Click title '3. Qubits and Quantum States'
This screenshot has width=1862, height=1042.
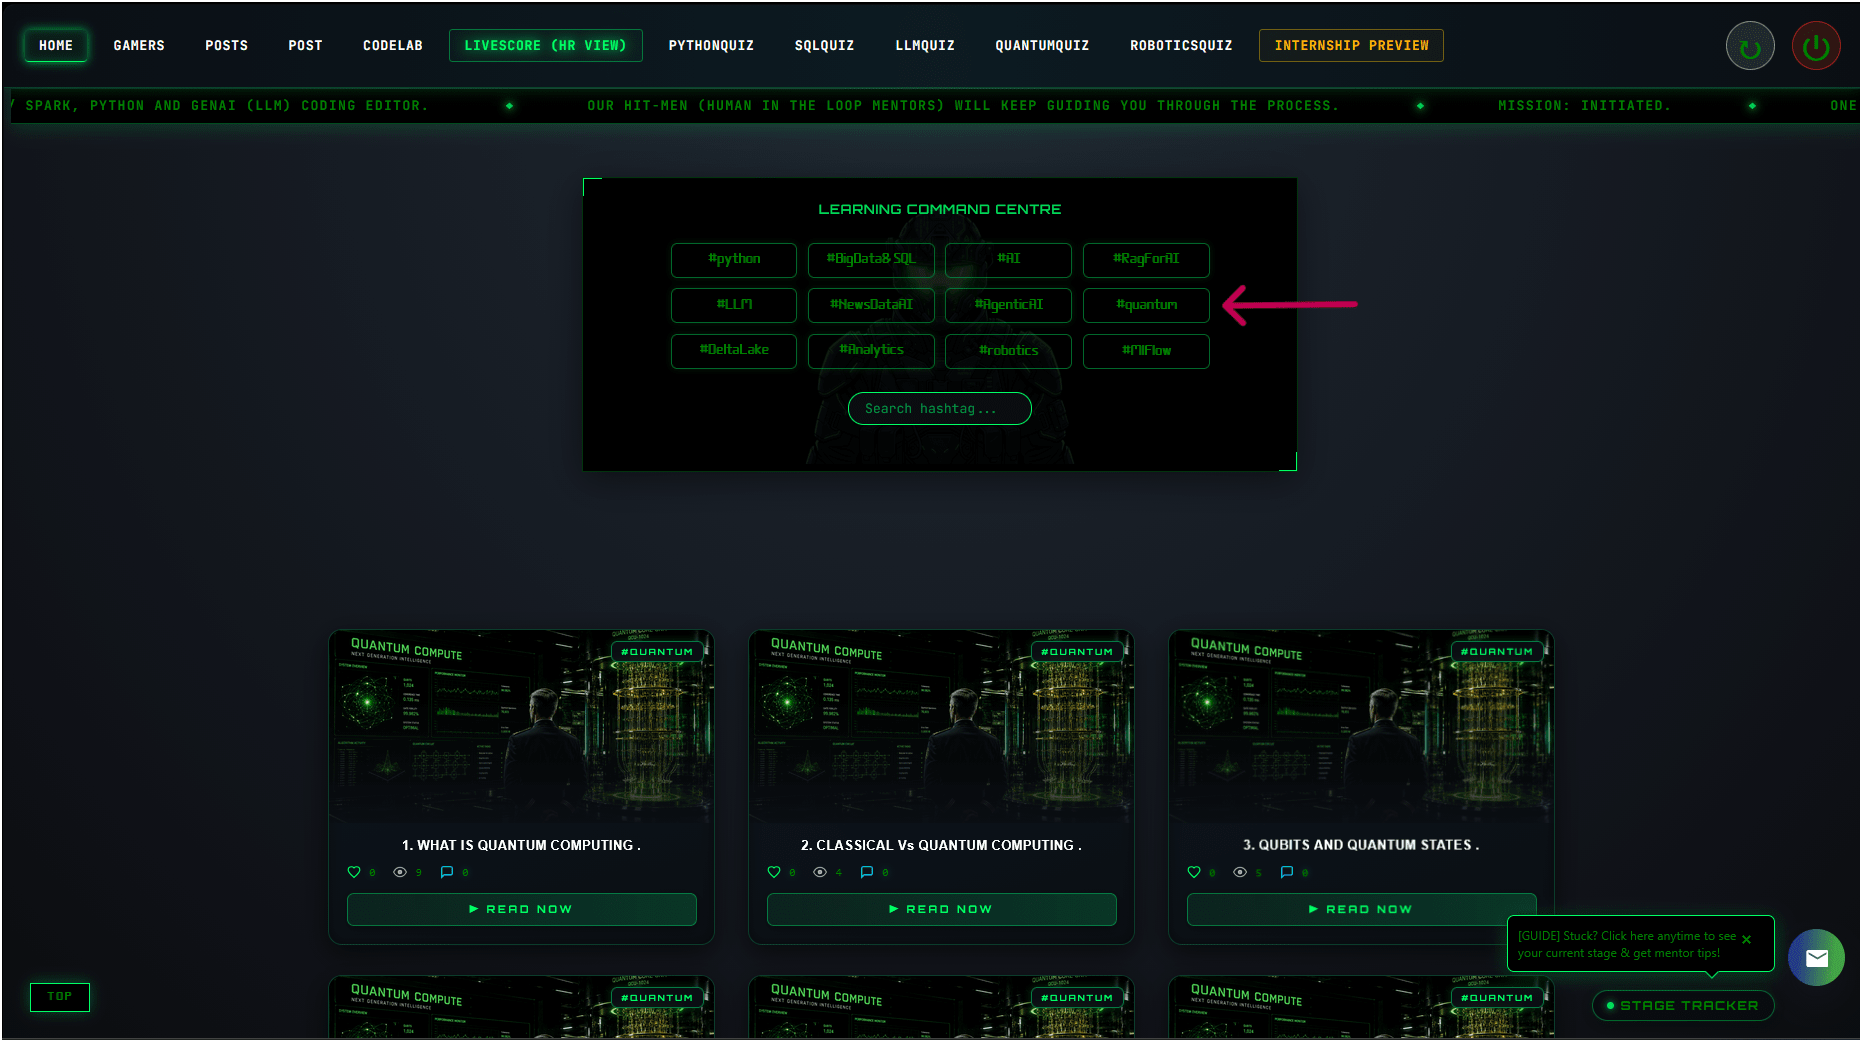pyautogui.click(x=1362, y=846)
